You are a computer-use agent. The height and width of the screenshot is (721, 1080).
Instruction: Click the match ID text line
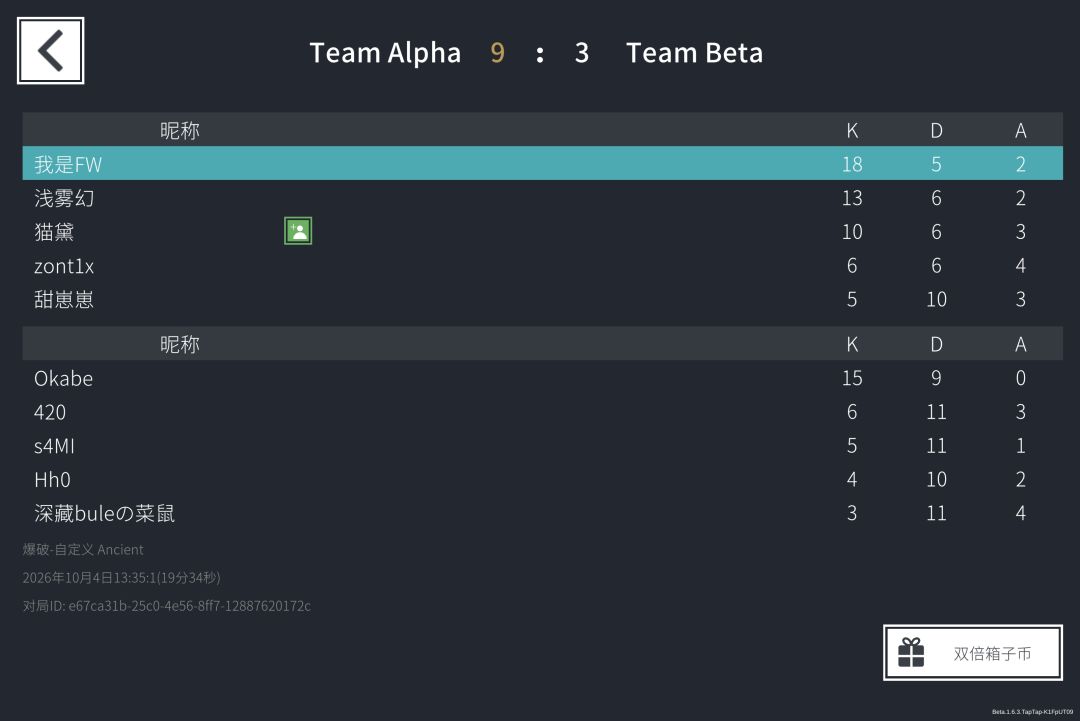click(x=167, y=606)
